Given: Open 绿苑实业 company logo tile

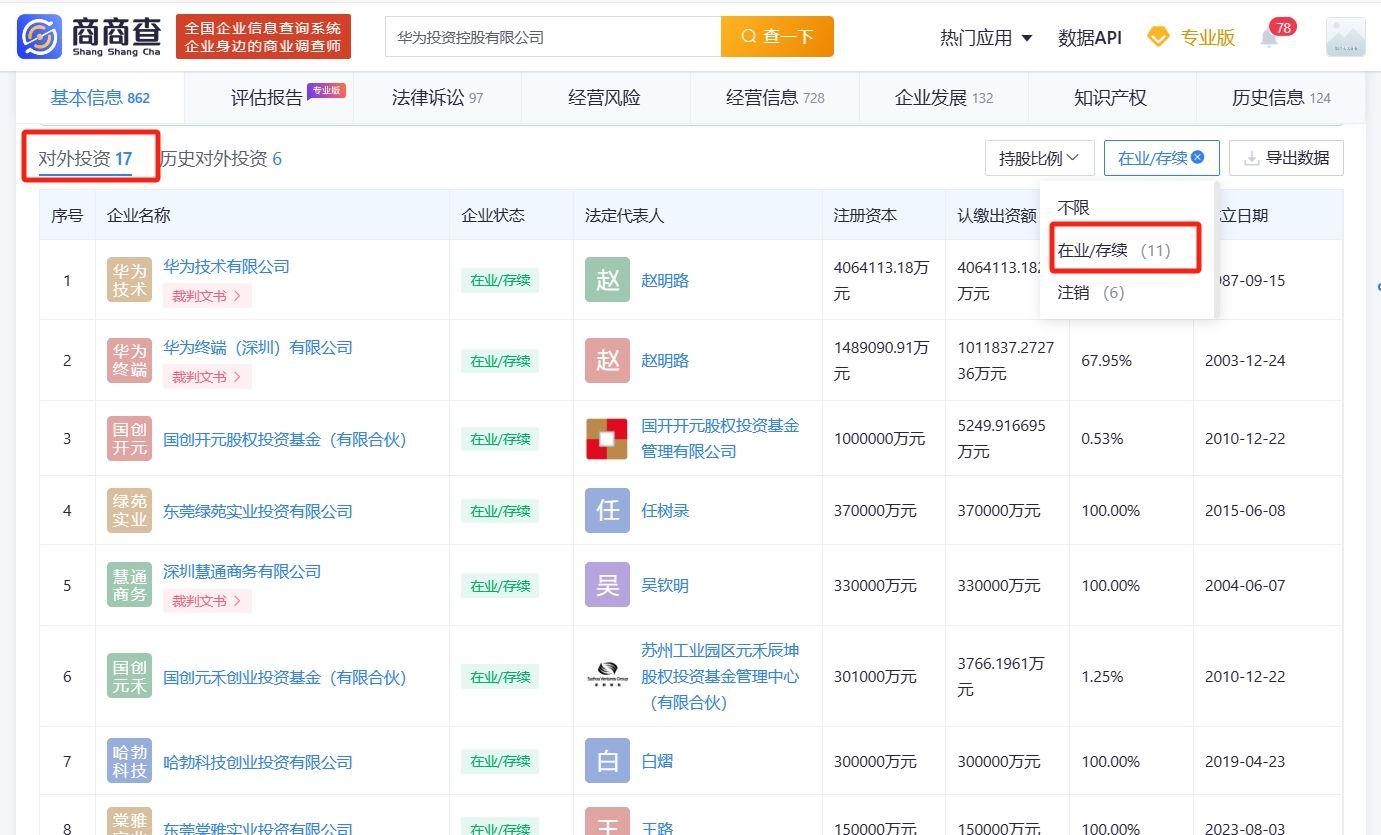Looking at the screenshot, I should tap(129, 511).
